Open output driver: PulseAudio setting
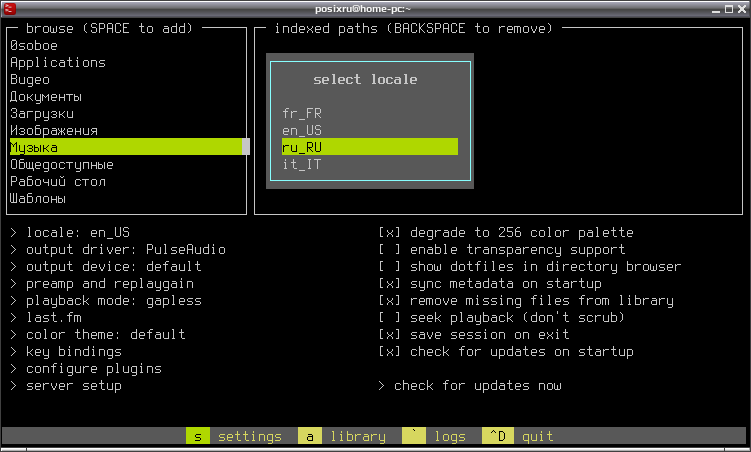 pos(118,249)
